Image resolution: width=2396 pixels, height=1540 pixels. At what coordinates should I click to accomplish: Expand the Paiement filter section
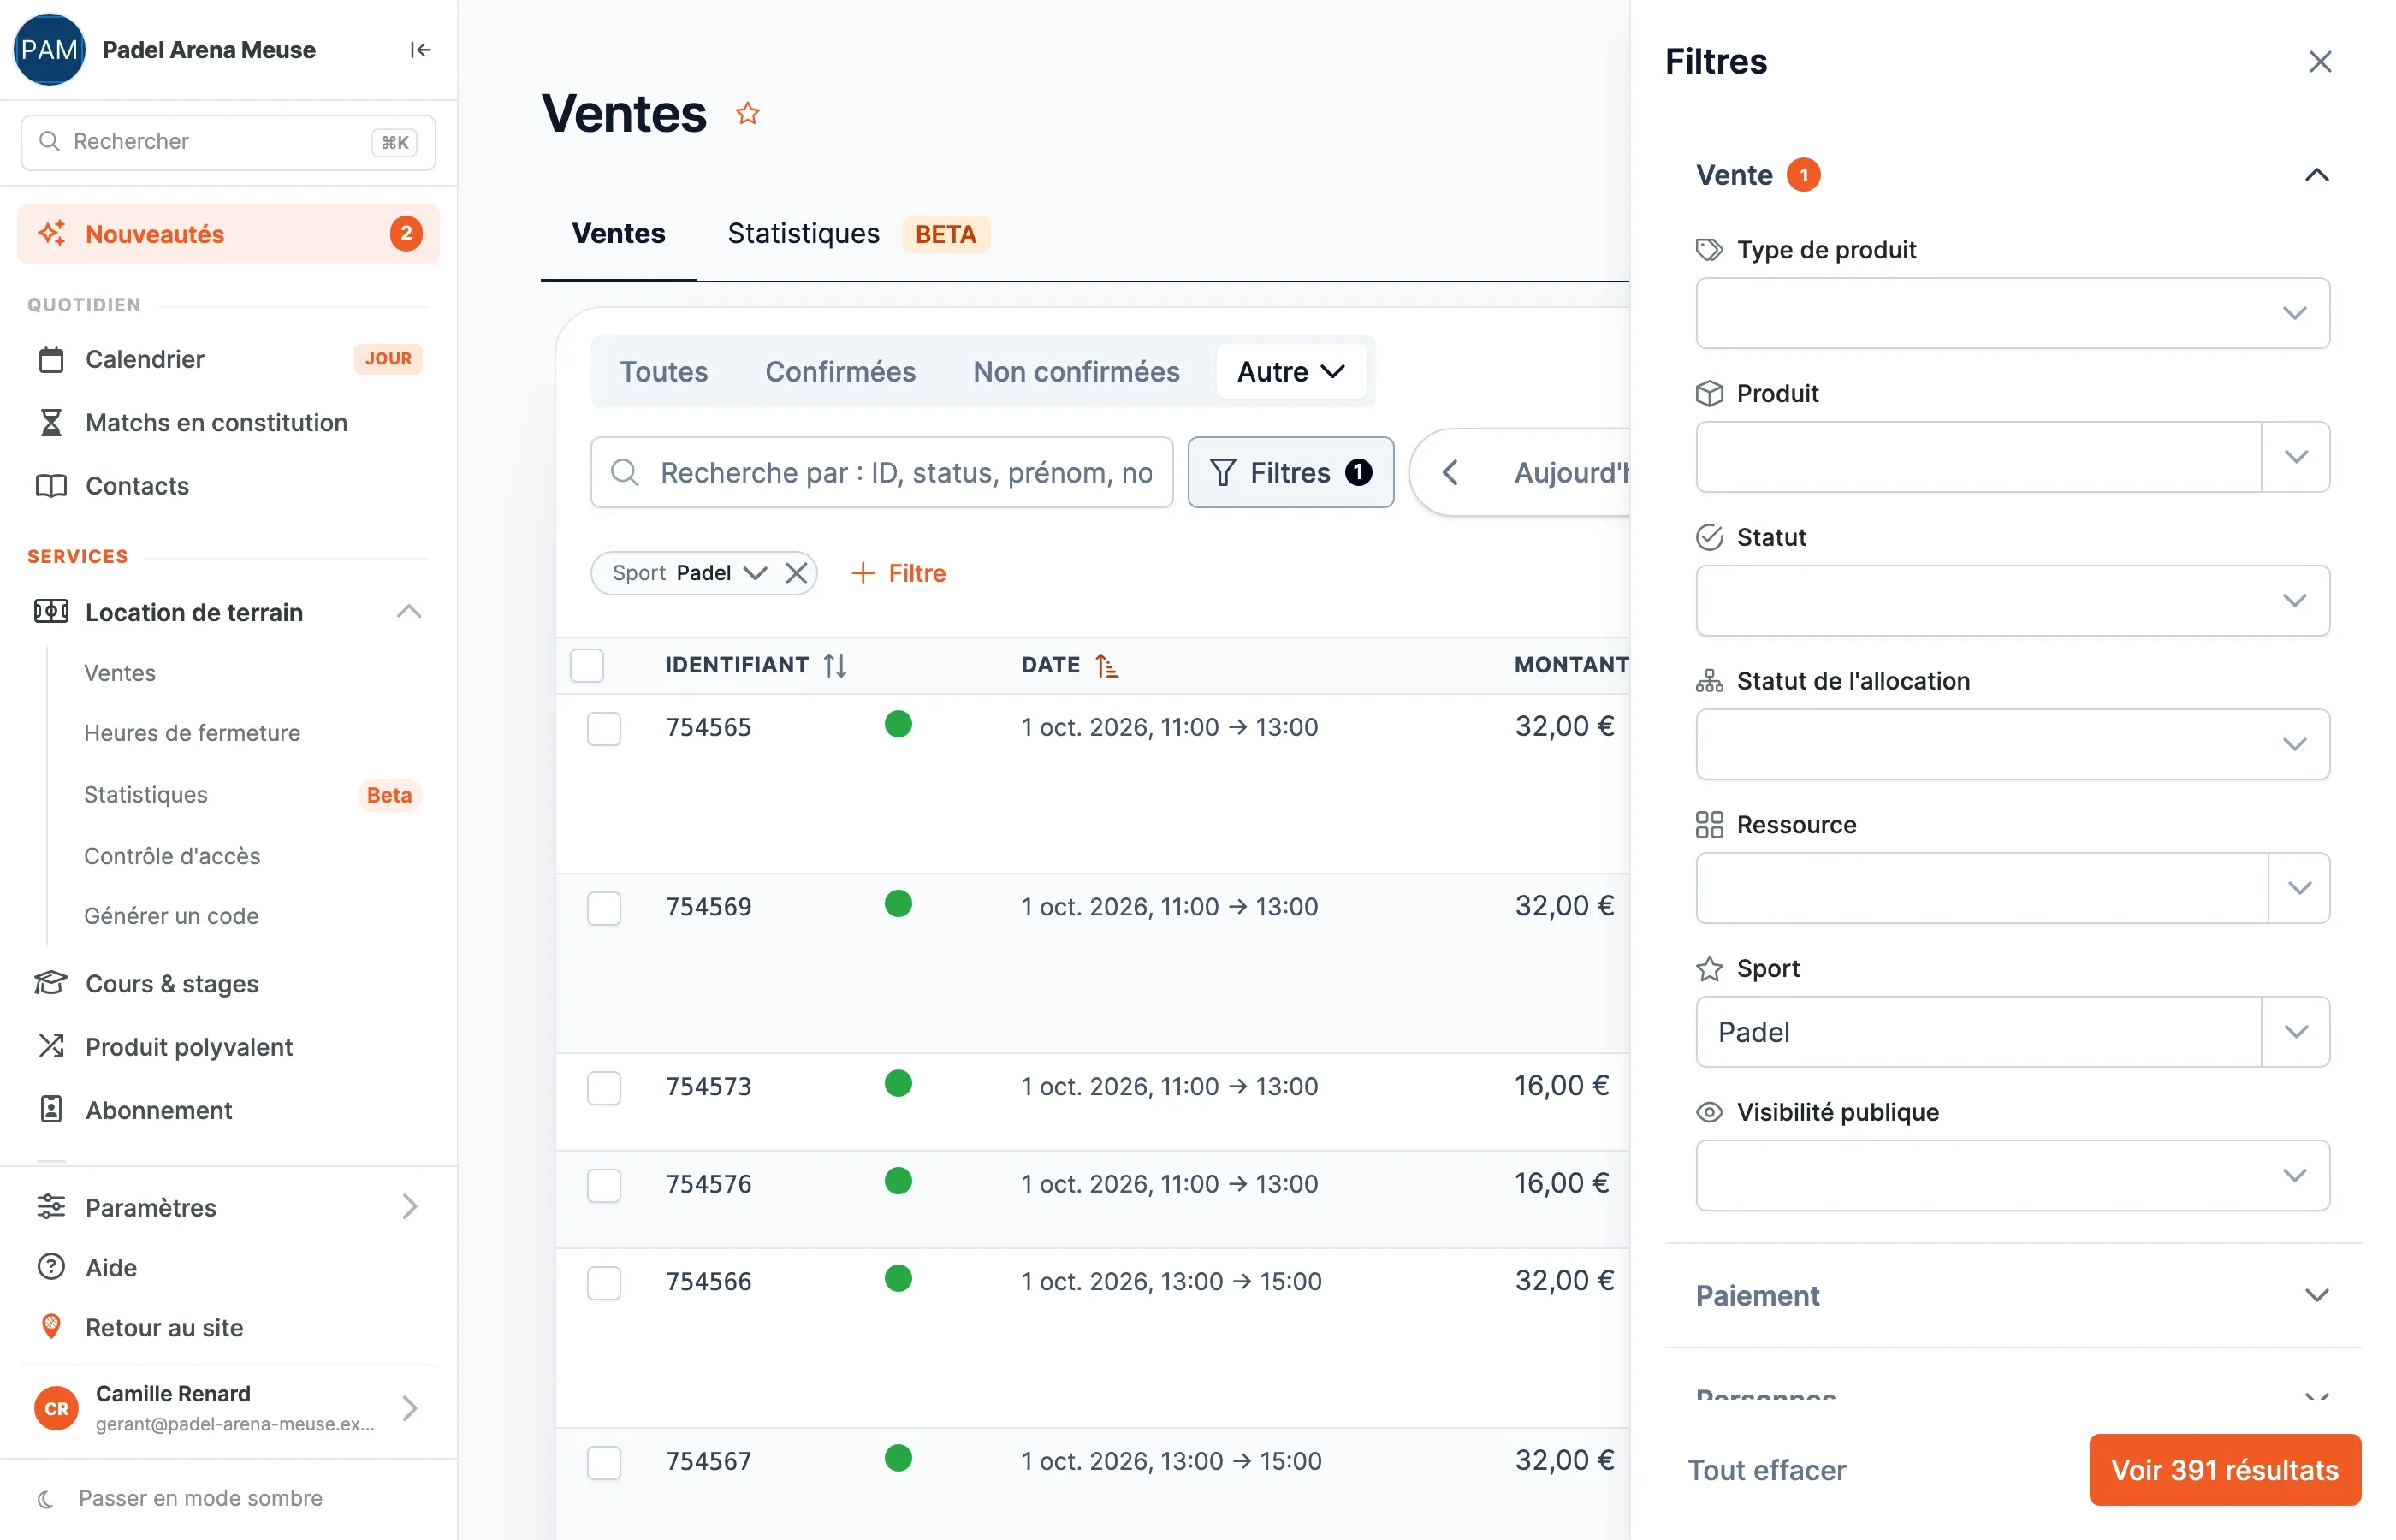pos(2012,1295)
